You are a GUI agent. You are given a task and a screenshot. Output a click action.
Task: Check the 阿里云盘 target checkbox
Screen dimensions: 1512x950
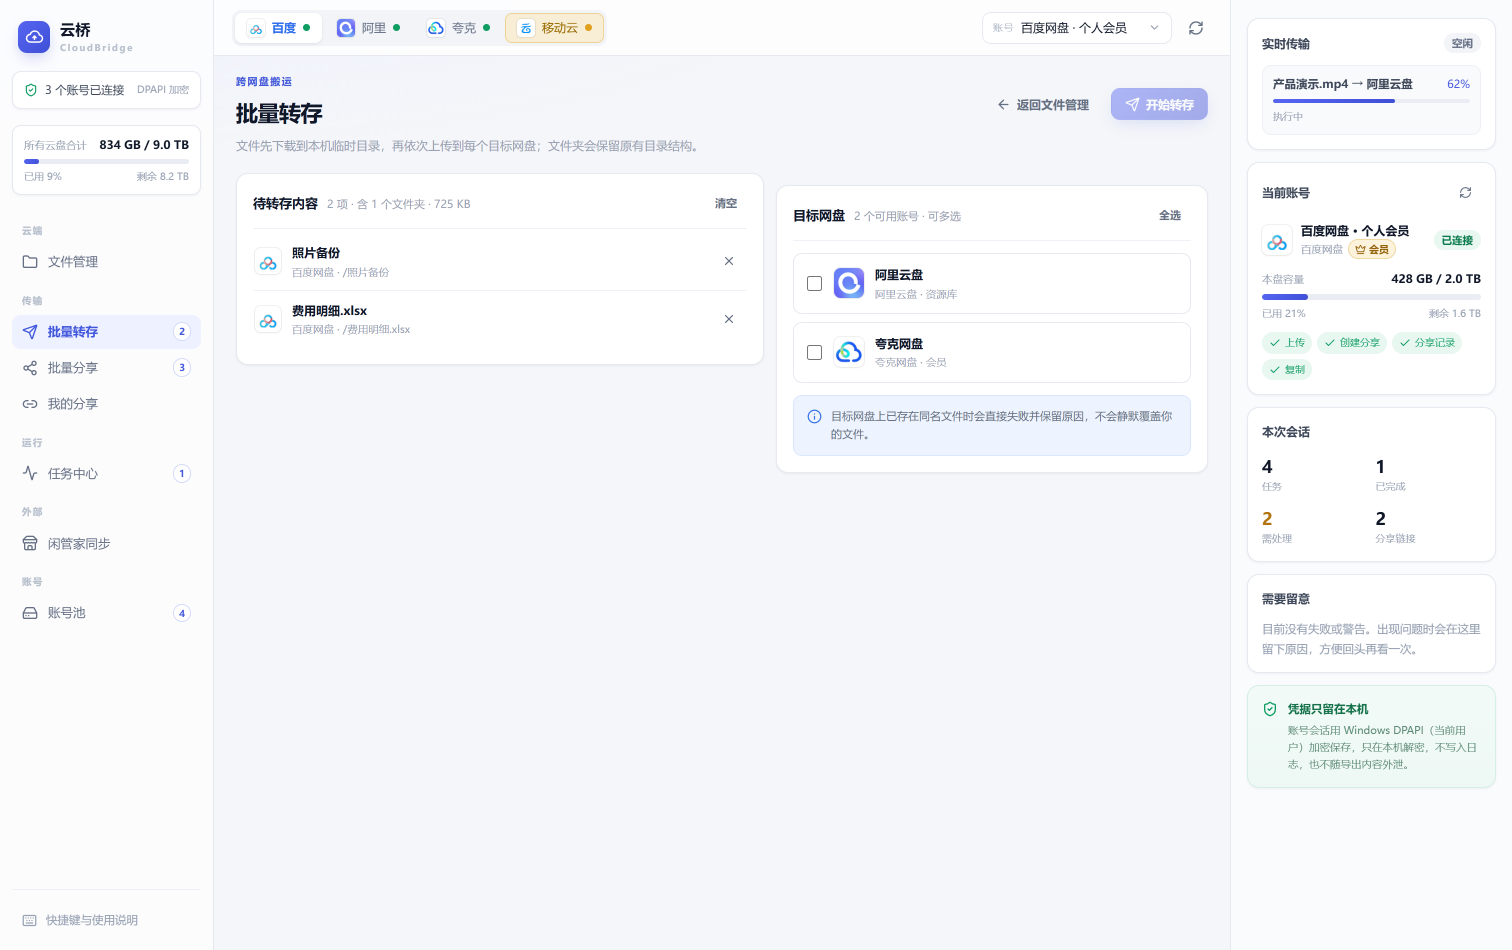814,284
